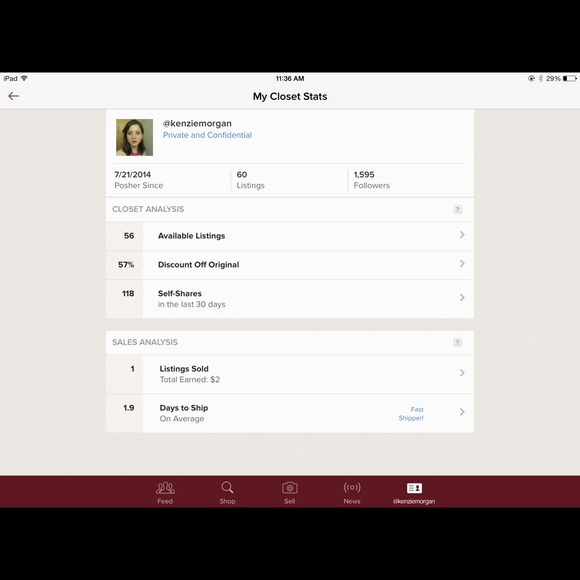Expand Available Listings chevron
Image resolution: width=580 pixels, height=580 pixels.
pyautogui.click(x=462, y=235)
